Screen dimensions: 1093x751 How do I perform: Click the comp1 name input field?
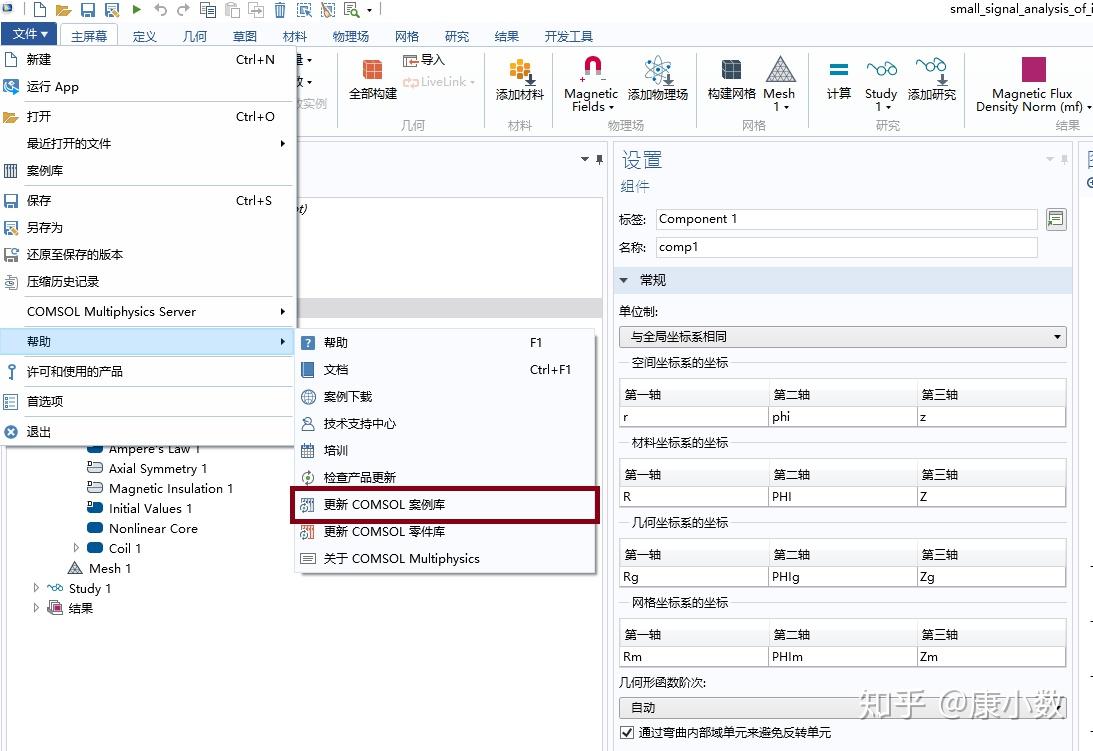(x=846, y=247)
